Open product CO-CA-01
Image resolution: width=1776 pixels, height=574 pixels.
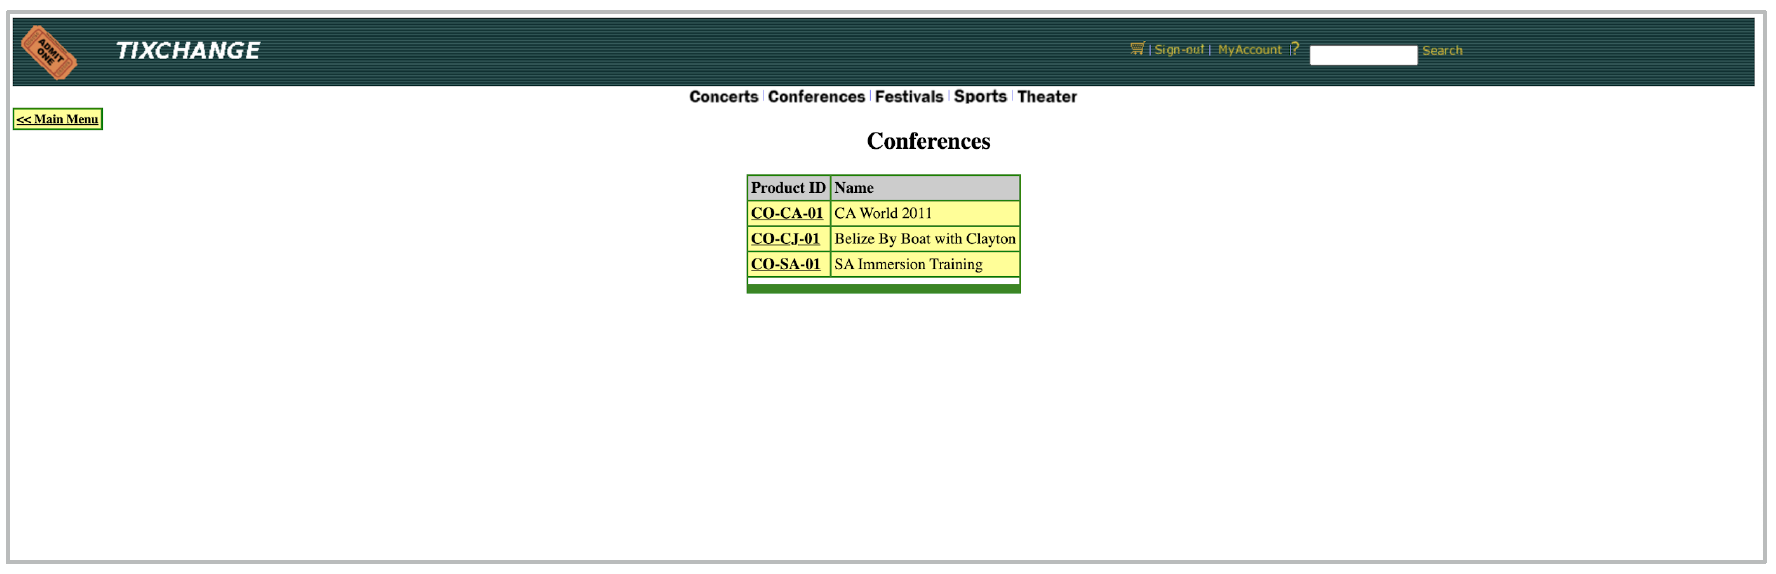pyautogui.click(x=787, y=213)
